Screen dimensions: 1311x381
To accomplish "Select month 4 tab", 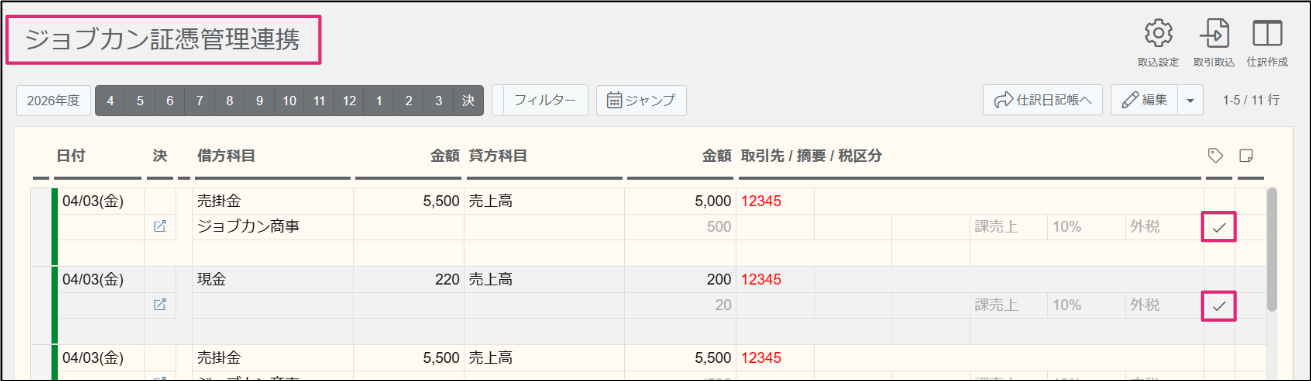I will tap(110, 100).
